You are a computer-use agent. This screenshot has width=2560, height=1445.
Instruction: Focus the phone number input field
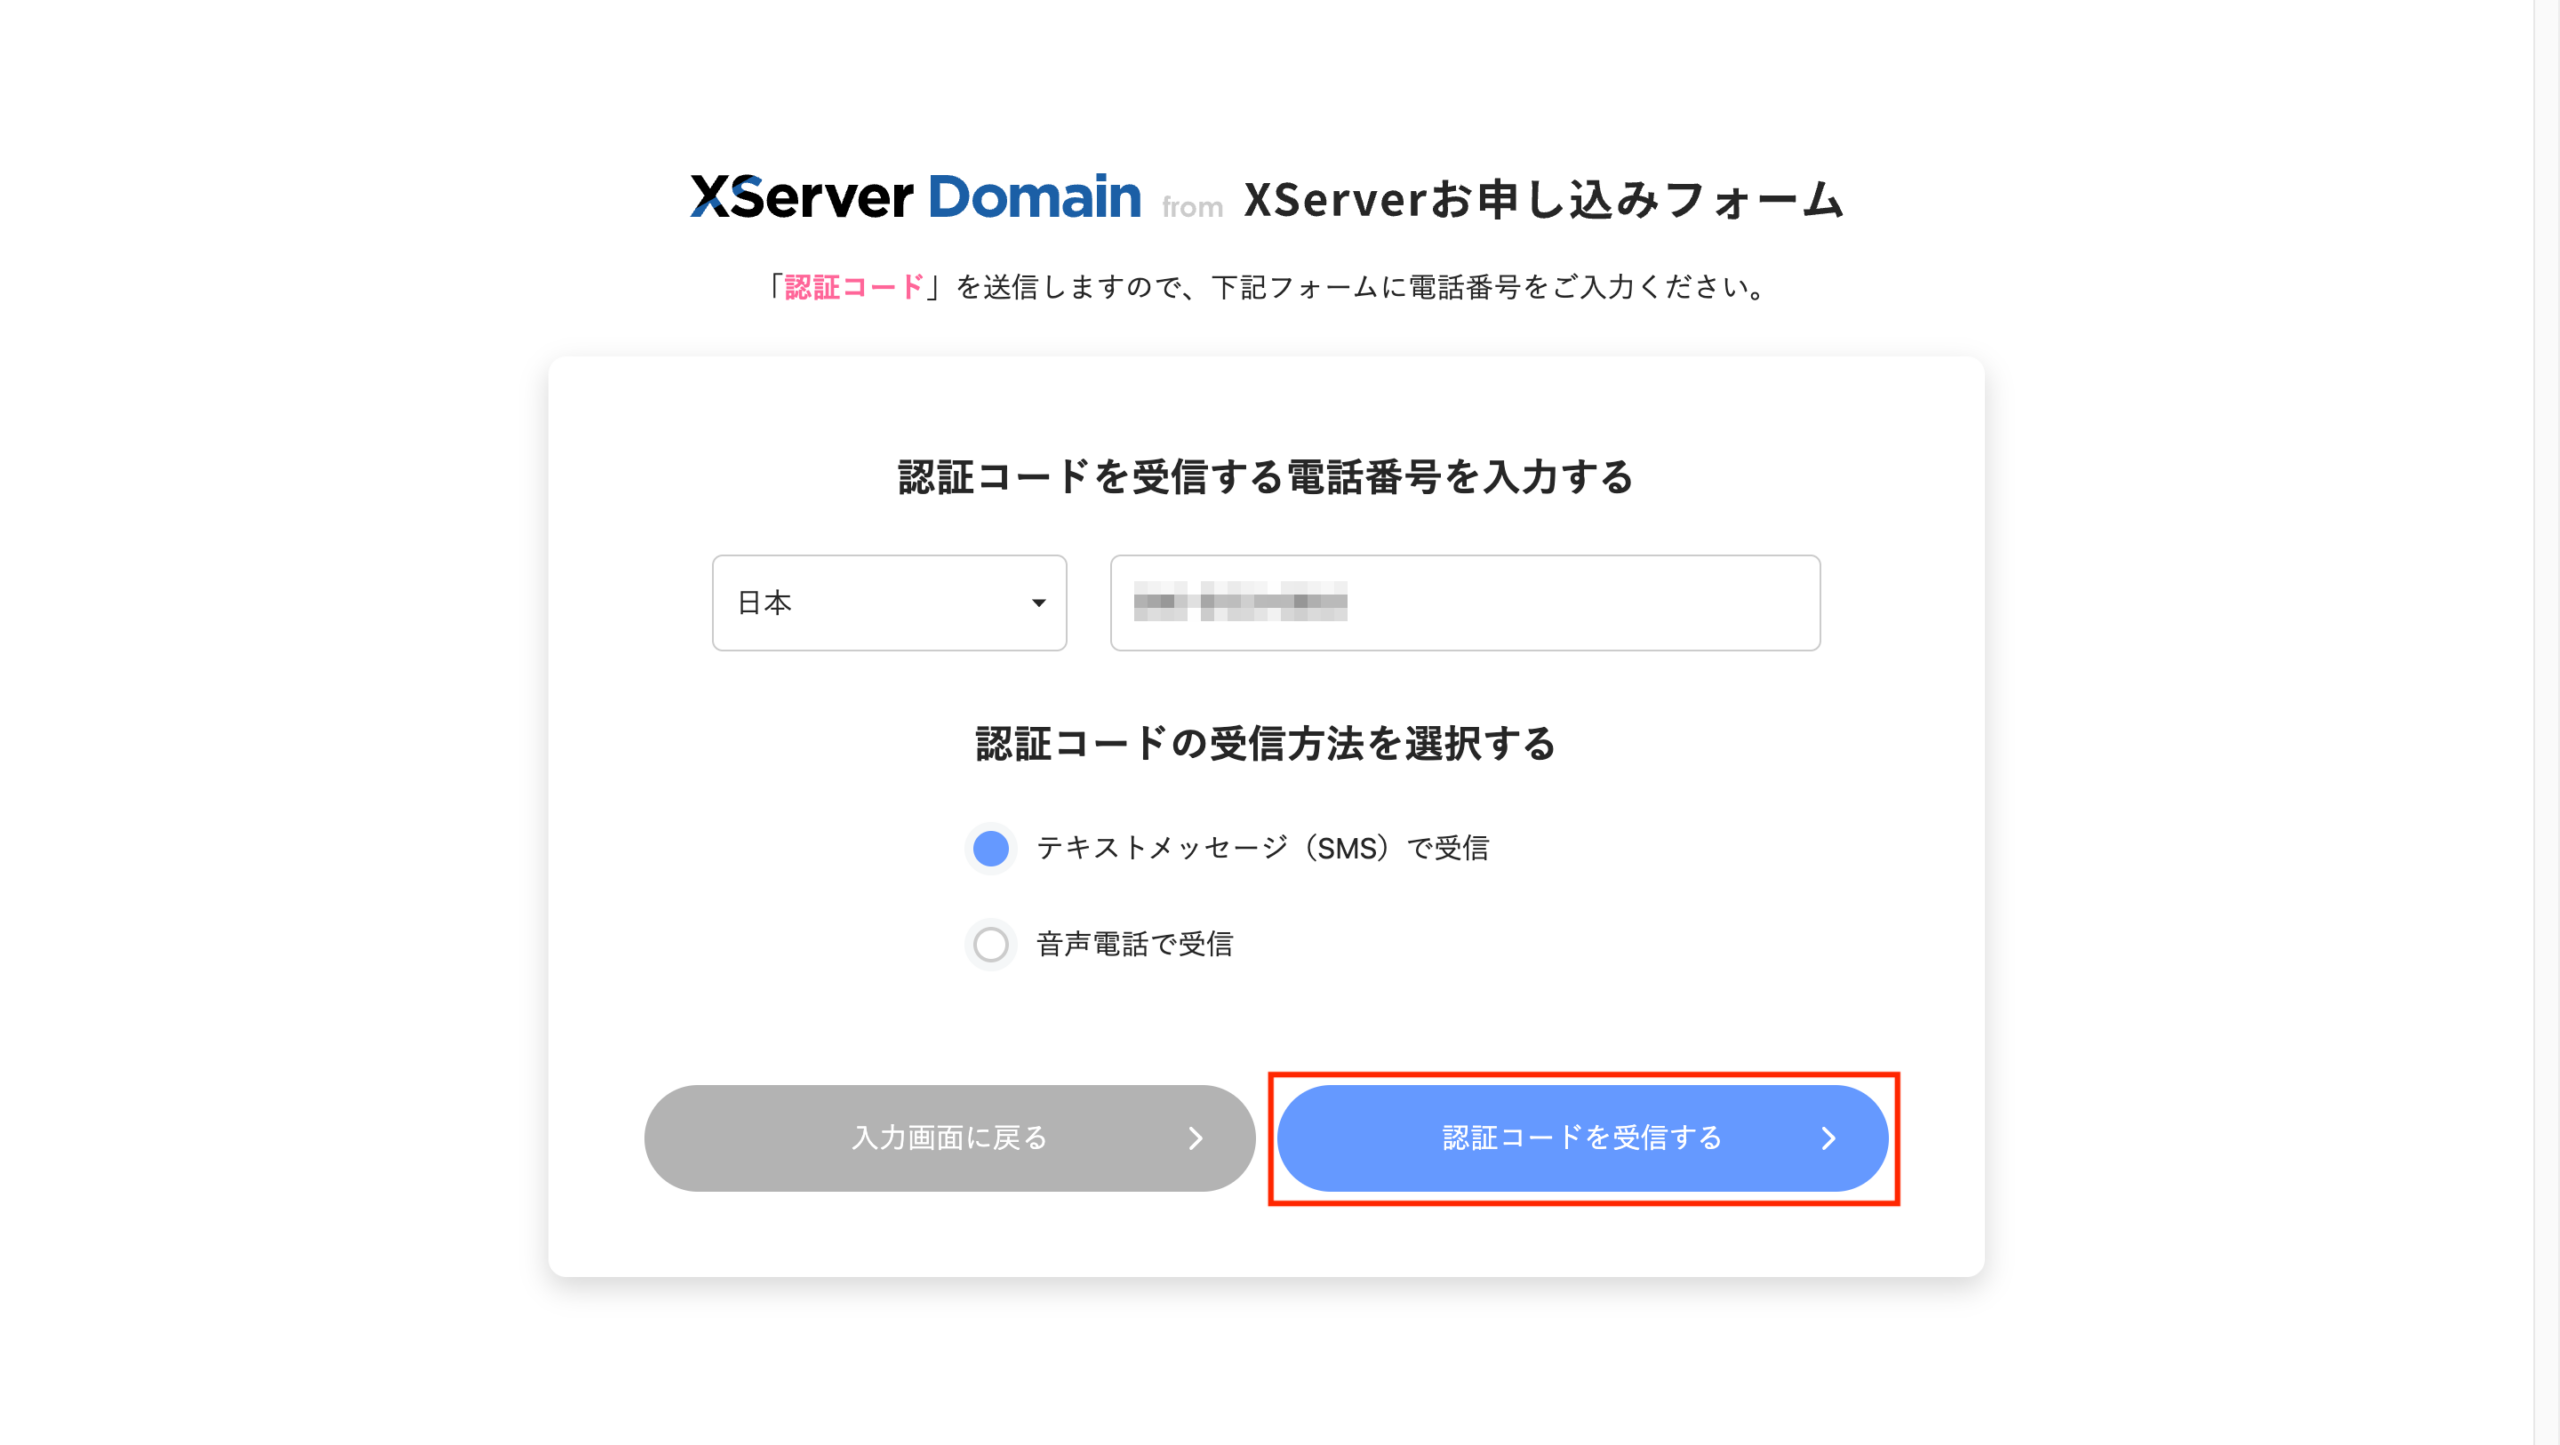click(1465, 603)
